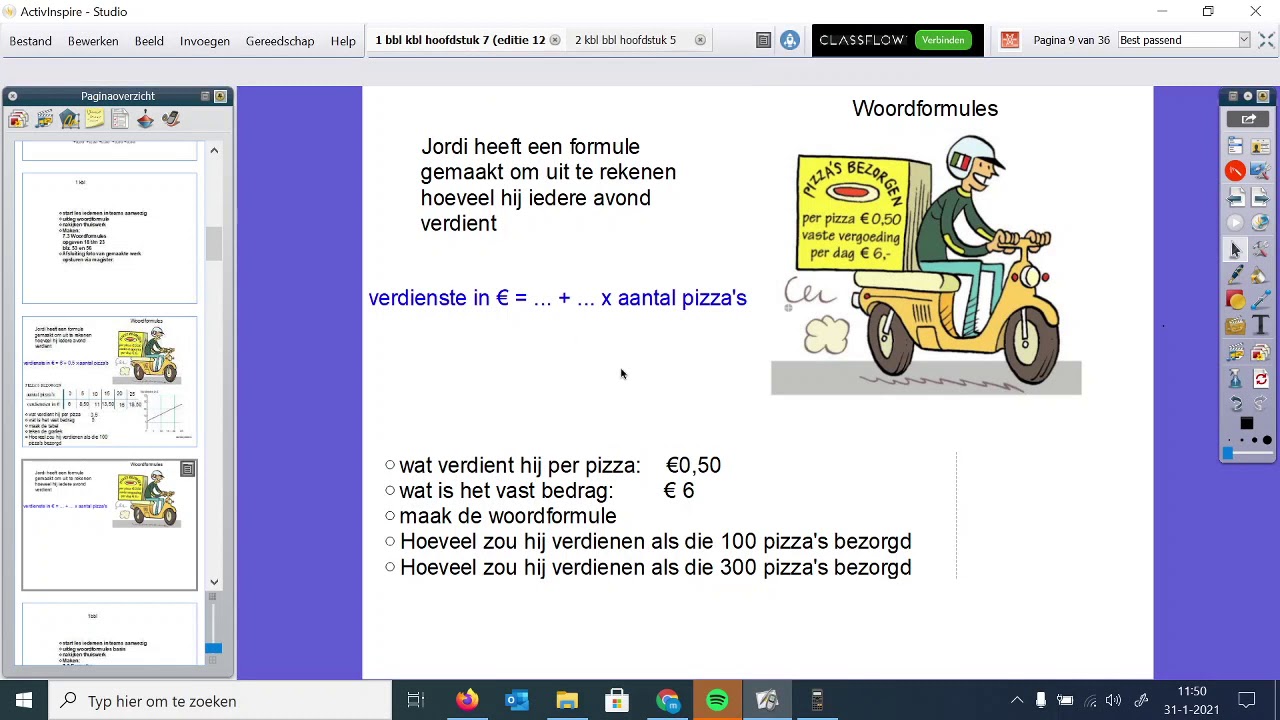Click the Windows search box
This screenshot has height=720, width=1280.
tap(220, 701)
